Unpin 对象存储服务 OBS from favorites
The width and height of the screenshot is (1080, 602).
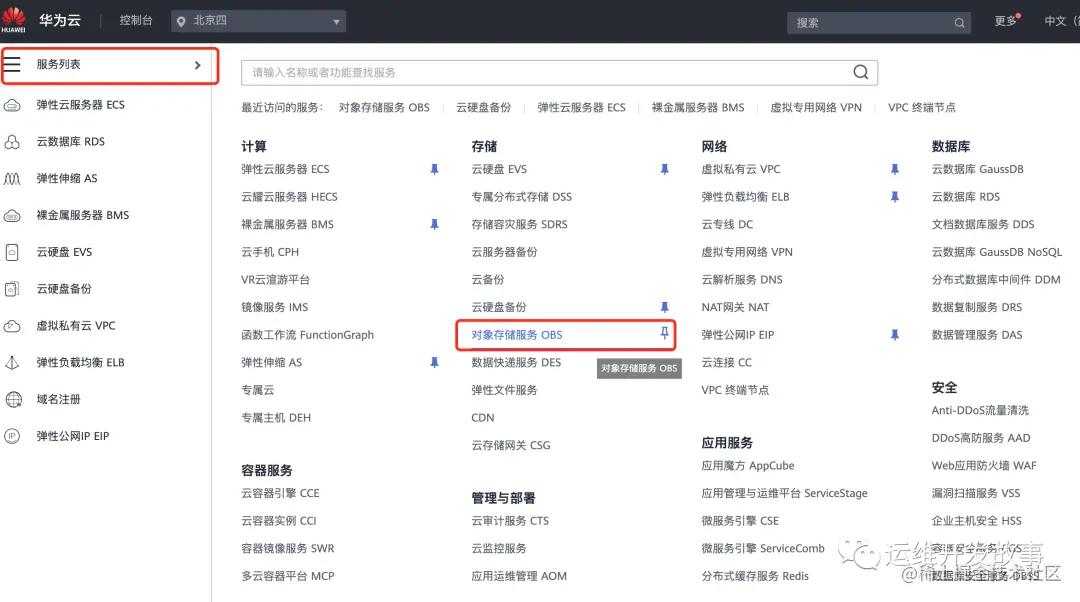point(664,334)
